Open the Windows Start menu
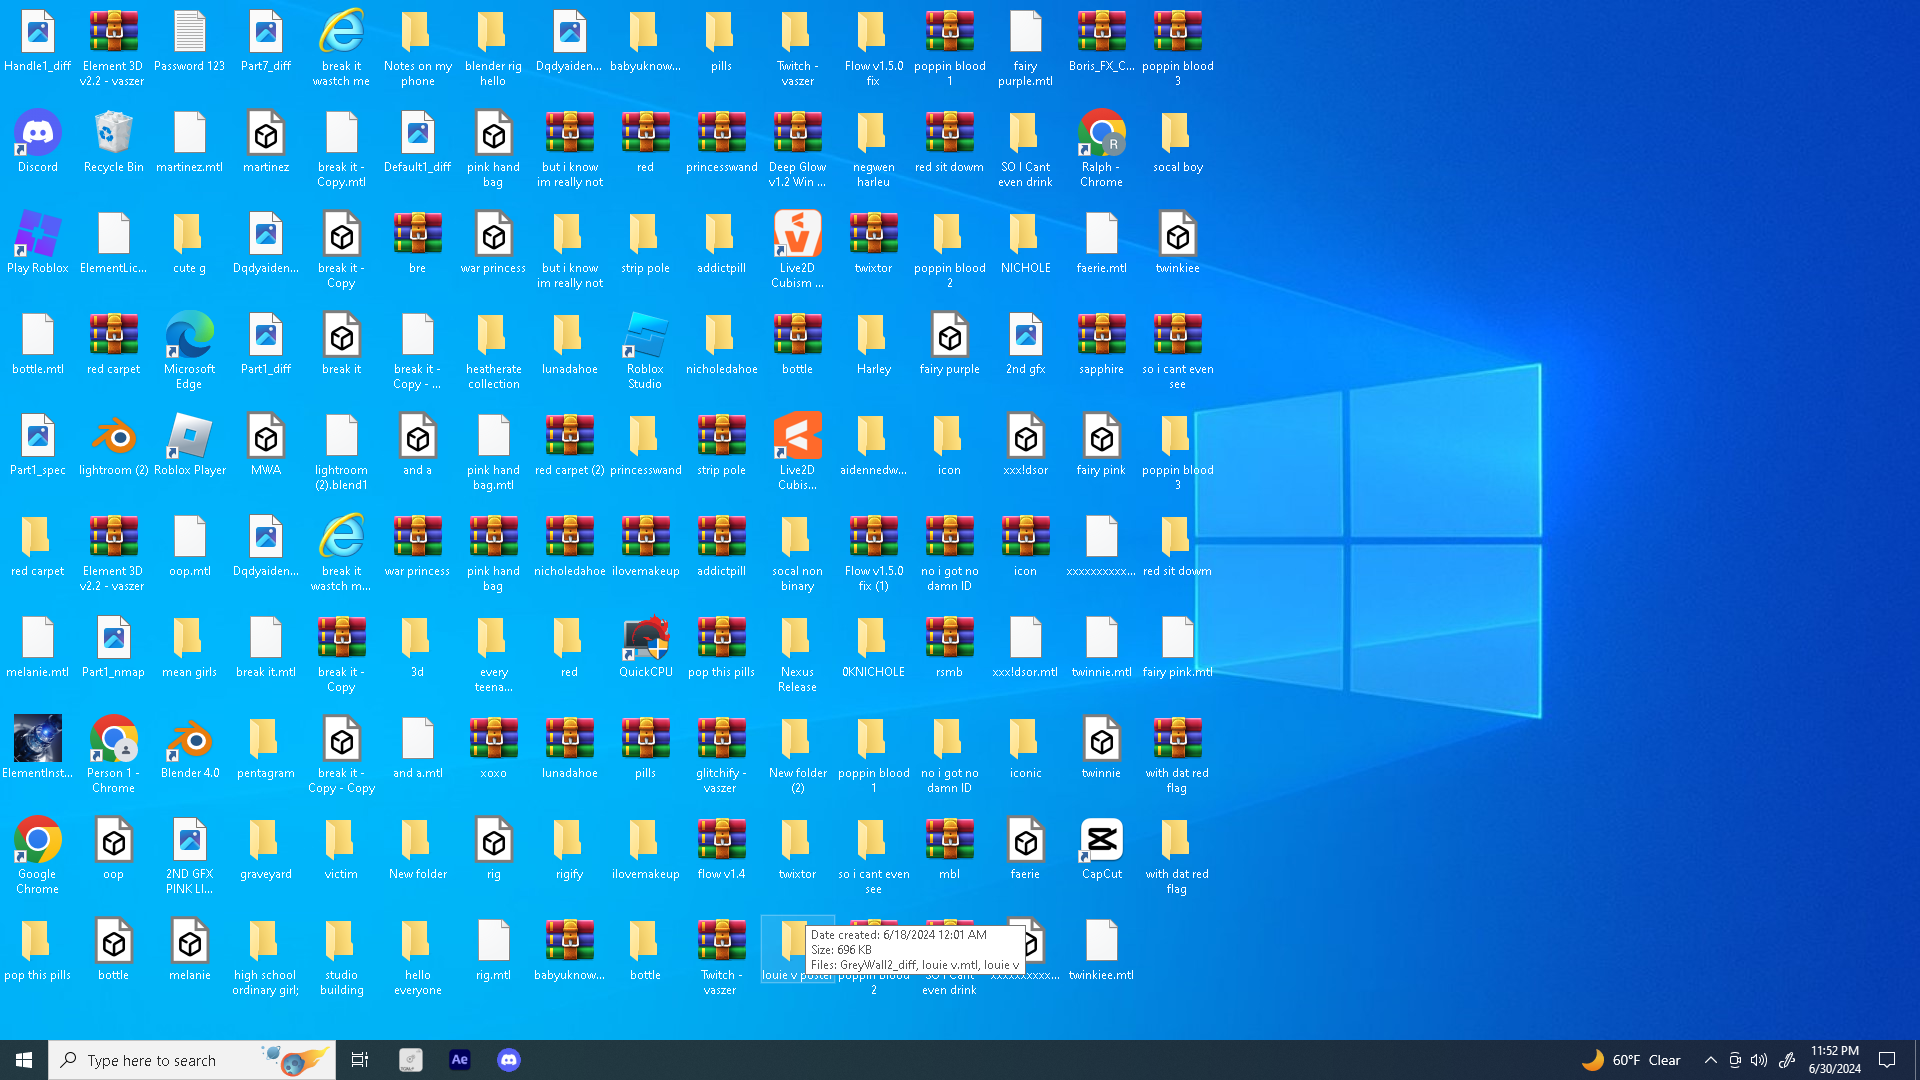This screenshot has width=1920, height=1080. pos(24,1060)
